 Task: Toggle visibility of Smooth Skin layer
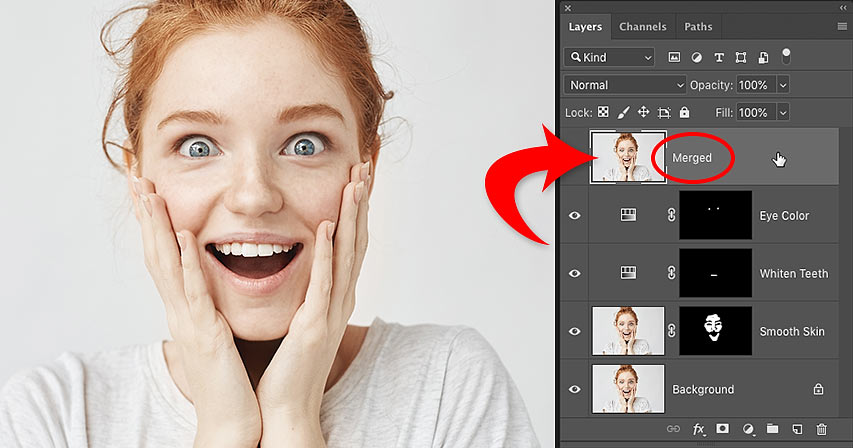(x=575, y=331)
